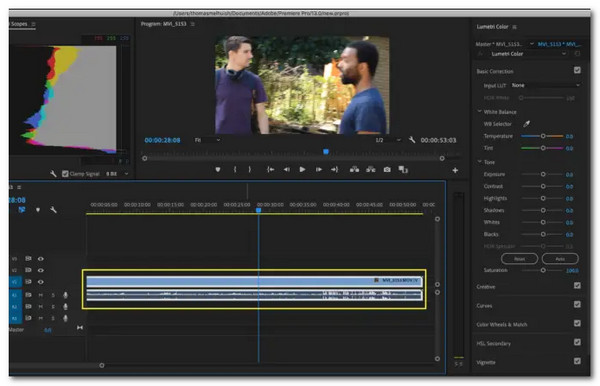
Task: Disable Color Wheels & Match checkbox
Action: [577, 323]
